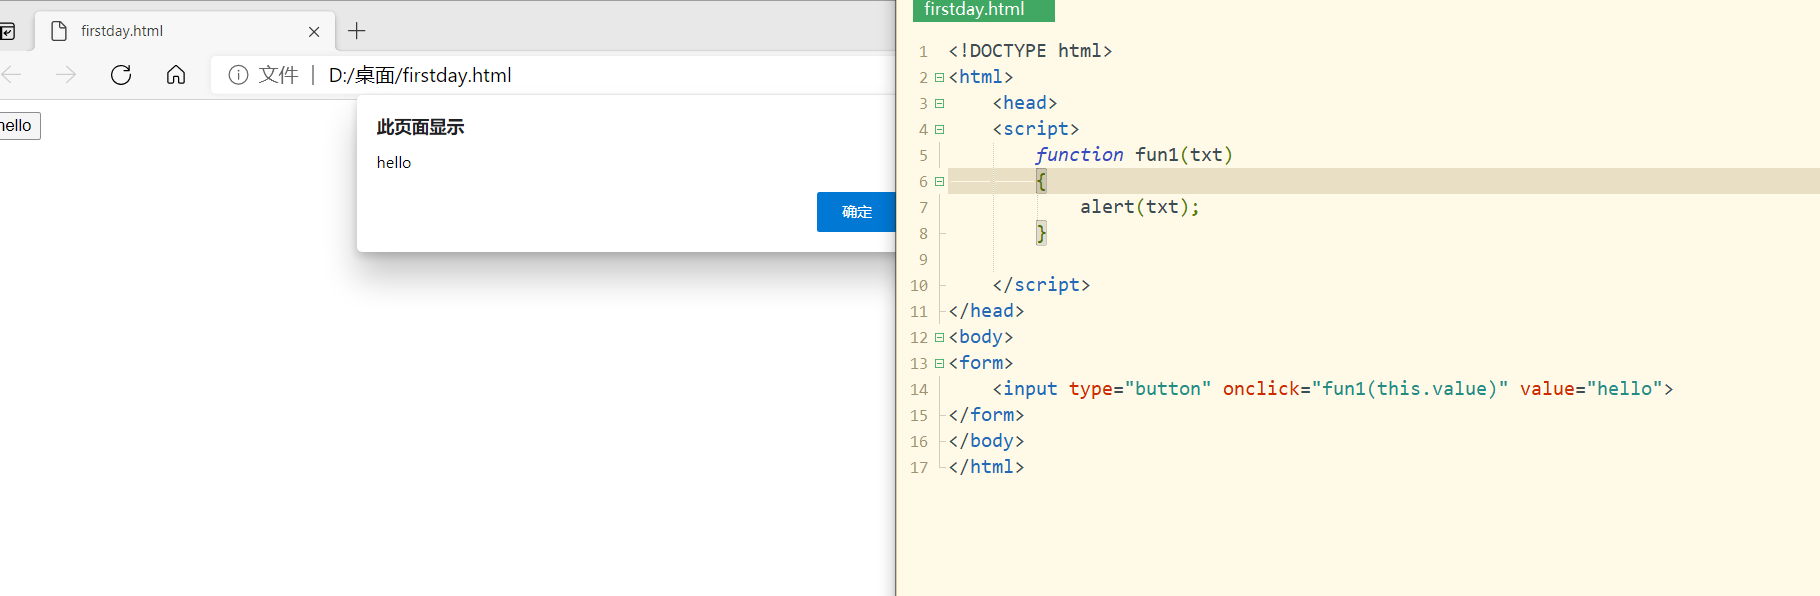Click line number 14 in the gutter
Screen dimensions: 1820x596
coord(919,390)
